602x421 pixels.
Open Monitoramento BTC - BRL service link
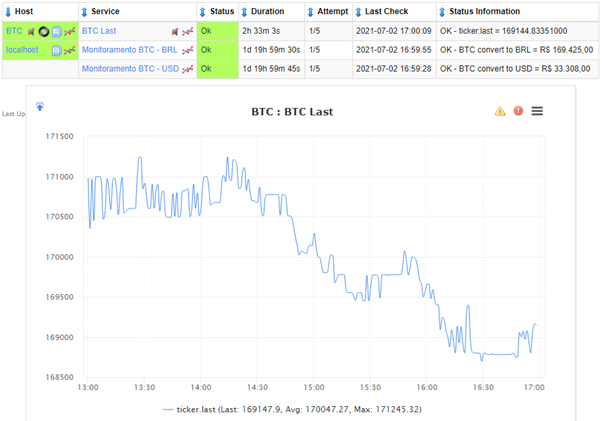130,50
